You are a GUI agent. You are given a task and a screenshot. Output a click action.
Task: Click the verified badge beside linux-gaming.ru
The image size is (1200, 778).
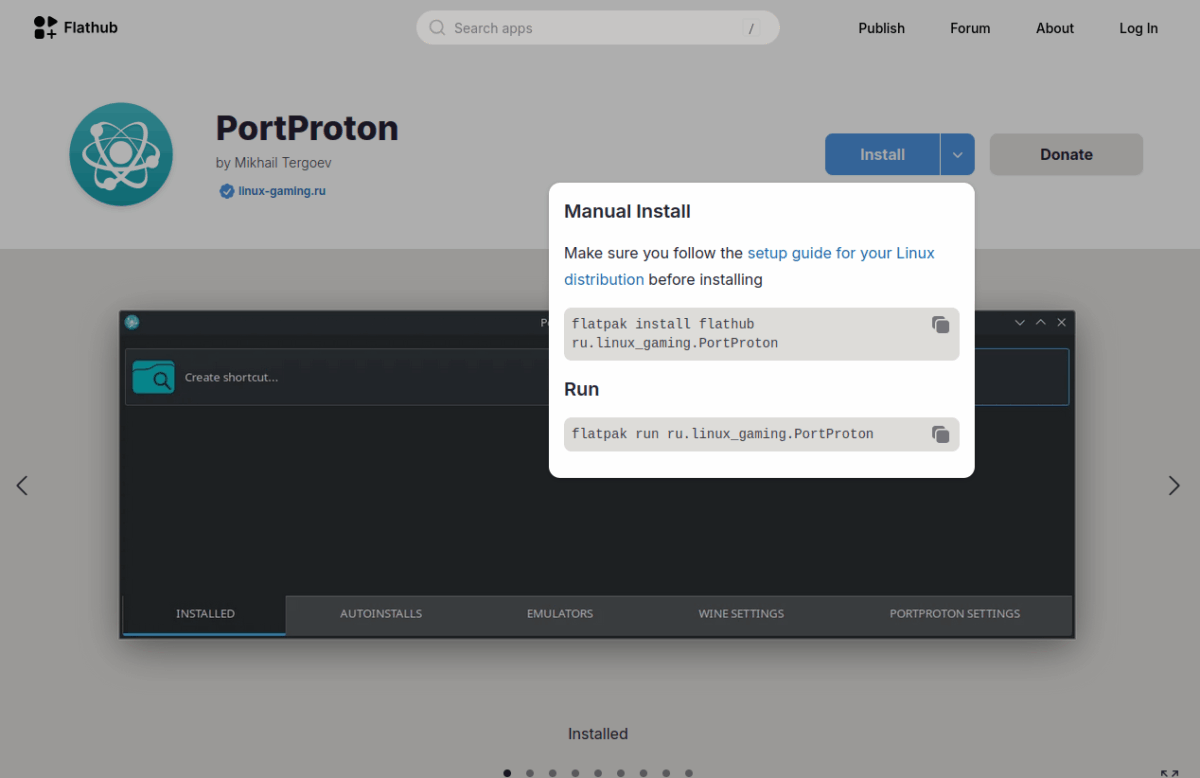click(x=227, y=190)
